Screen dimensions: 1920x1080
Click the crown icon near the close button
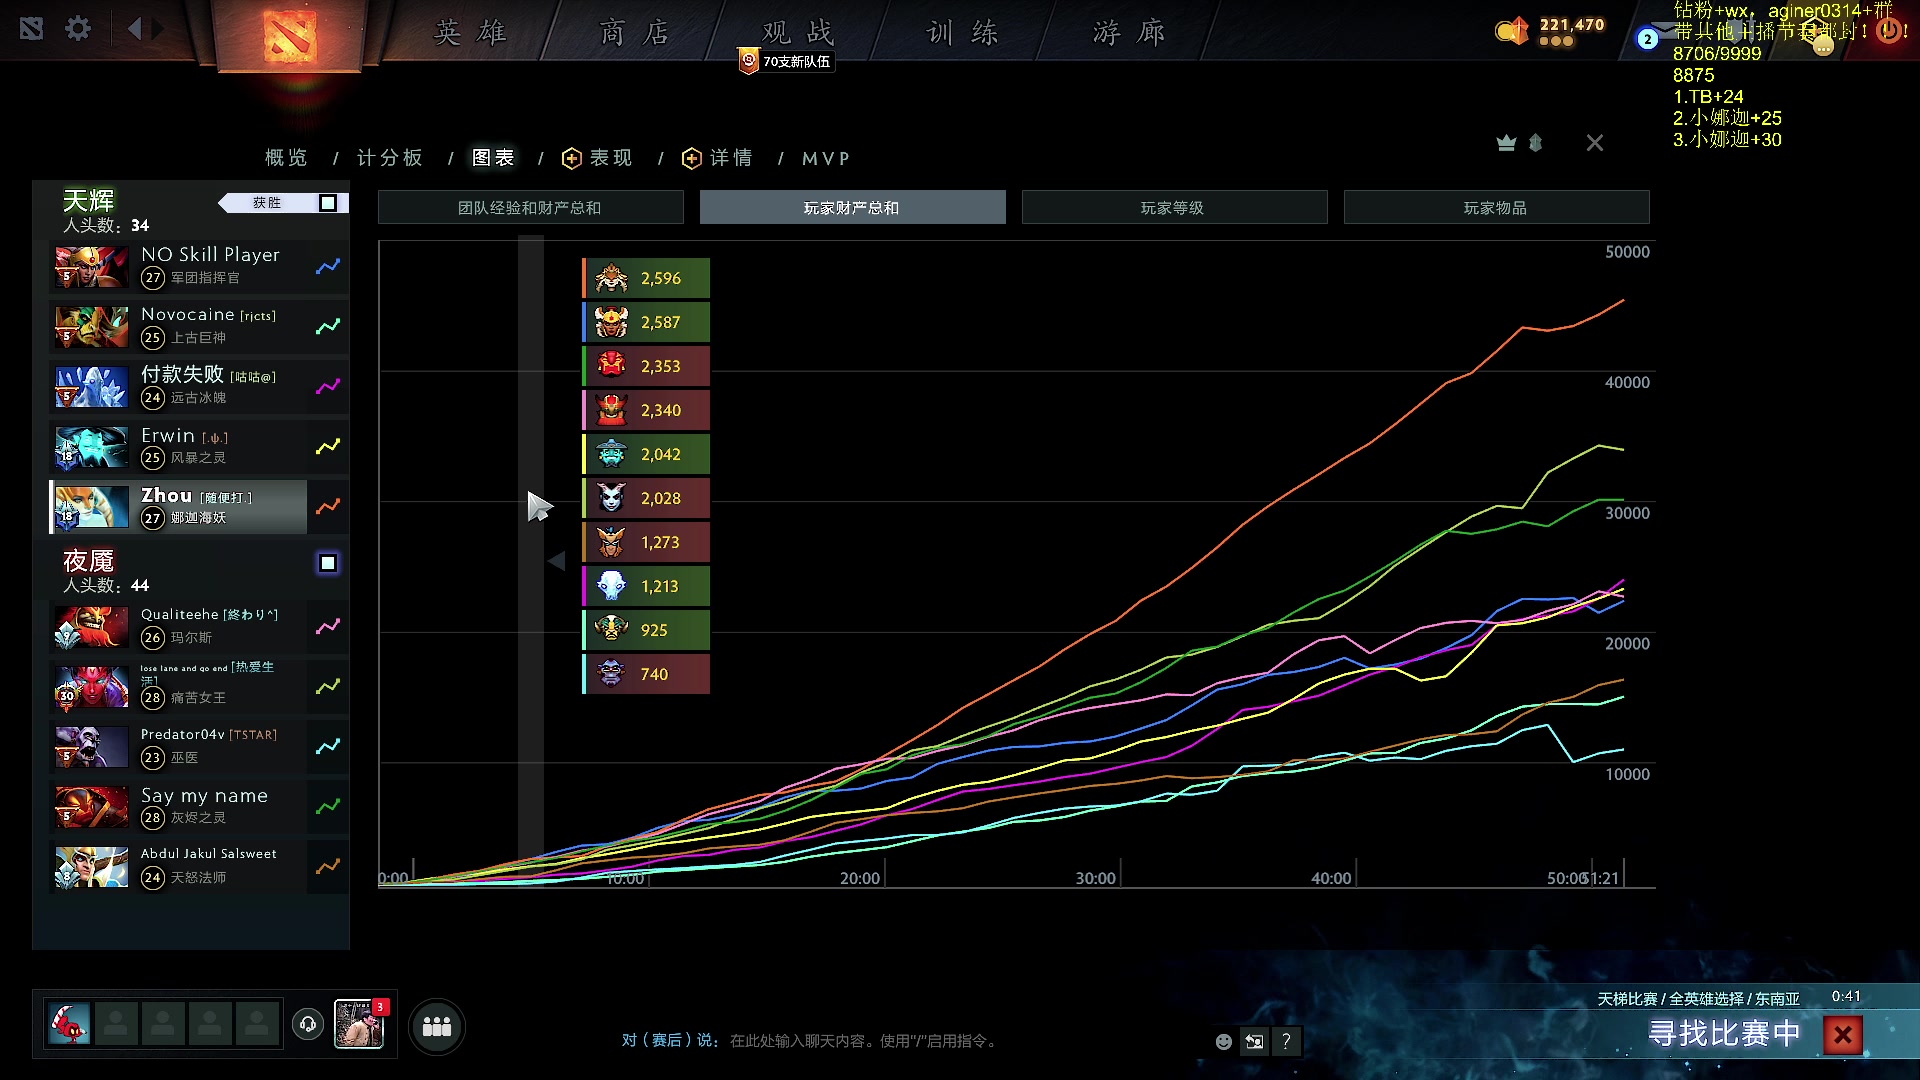pyautogui.click(x=1506, y=143)
